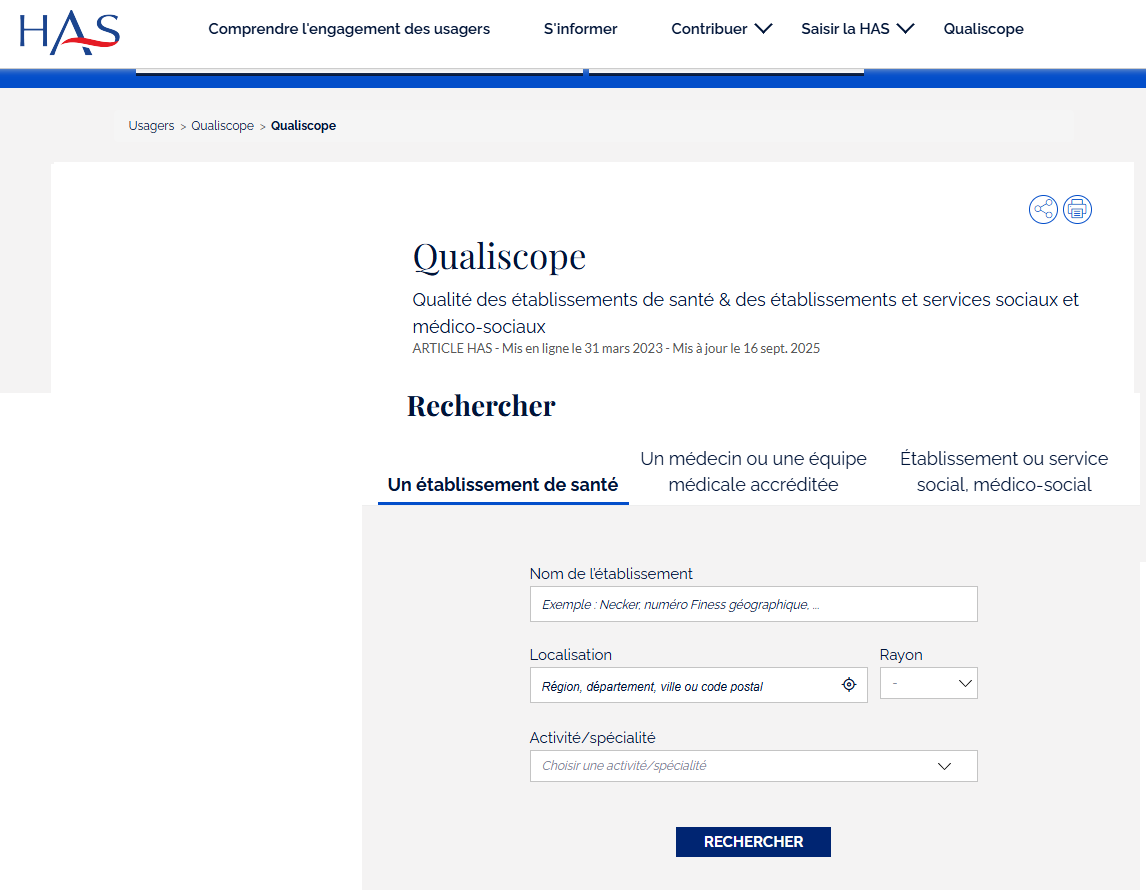Image resolution: width=1146 pixels, height=890 pixels.
Task: Go to Qualiscope in the top navigation
Action: (983, 29)
